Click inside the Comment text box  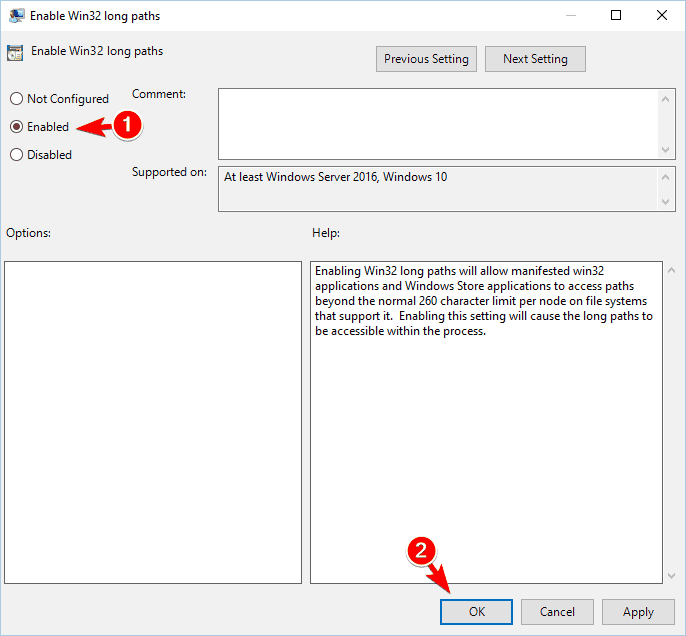pos(438,124)
